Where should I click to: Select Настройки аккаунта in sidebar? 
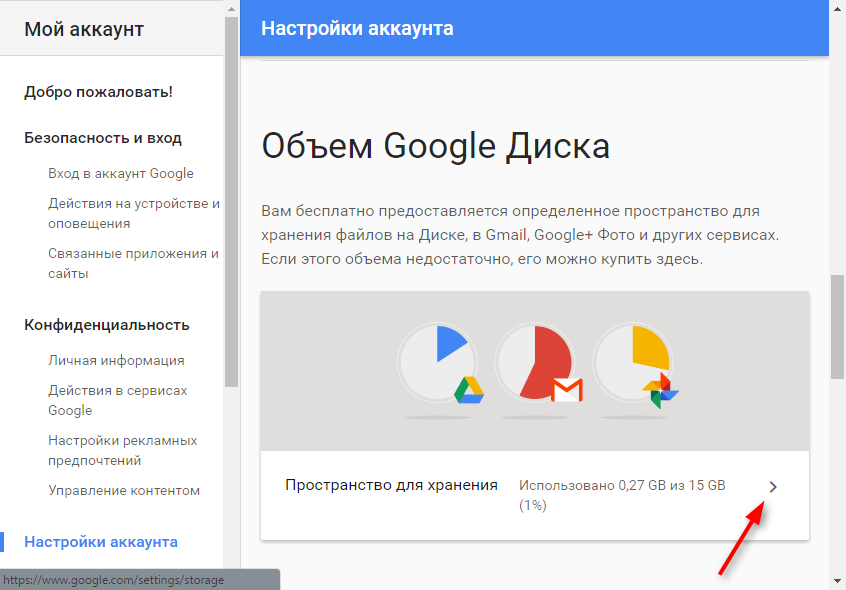point(101,542)
